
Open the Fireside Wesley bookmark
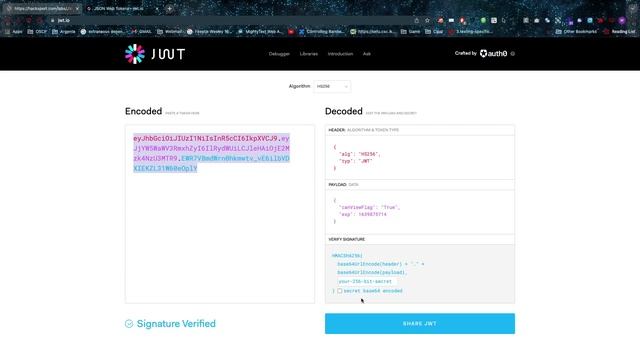coord(209,31)
